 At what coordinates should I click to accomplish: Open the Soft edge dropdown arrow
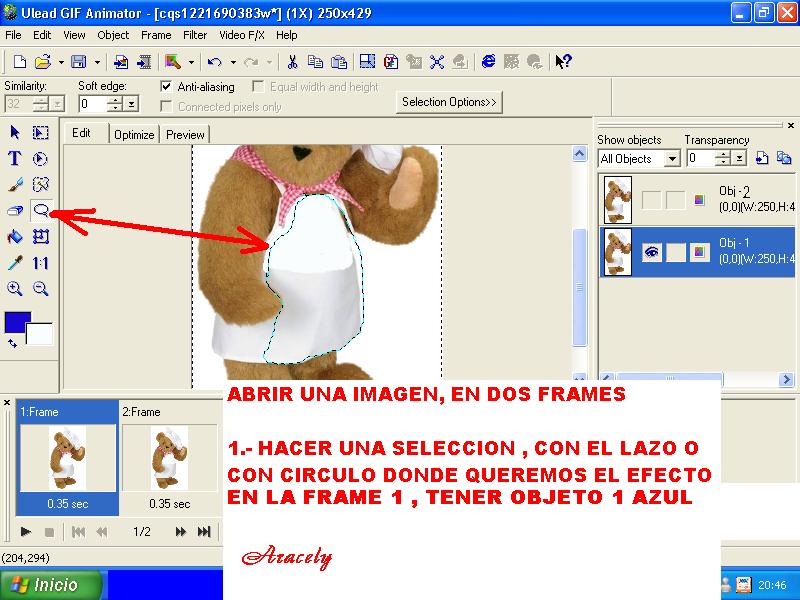pos(132,104)
